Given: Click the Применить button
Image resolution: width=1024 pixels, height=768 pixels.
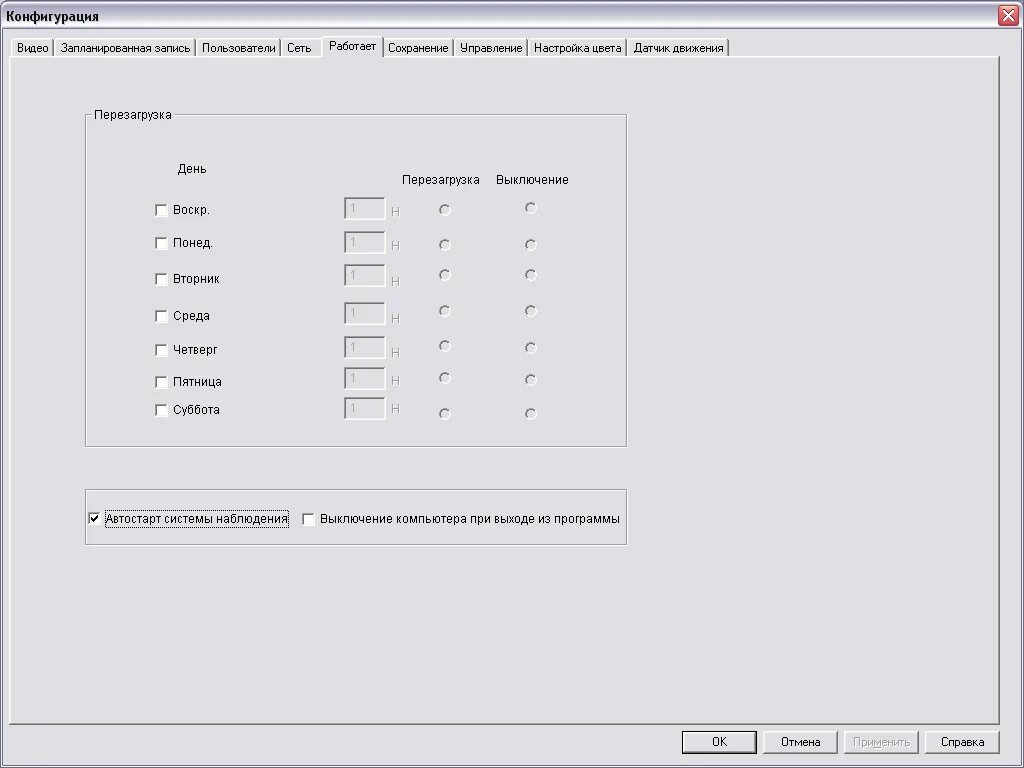Looking at the screenshot, I should pyautogui.click(x=881, y=742).
